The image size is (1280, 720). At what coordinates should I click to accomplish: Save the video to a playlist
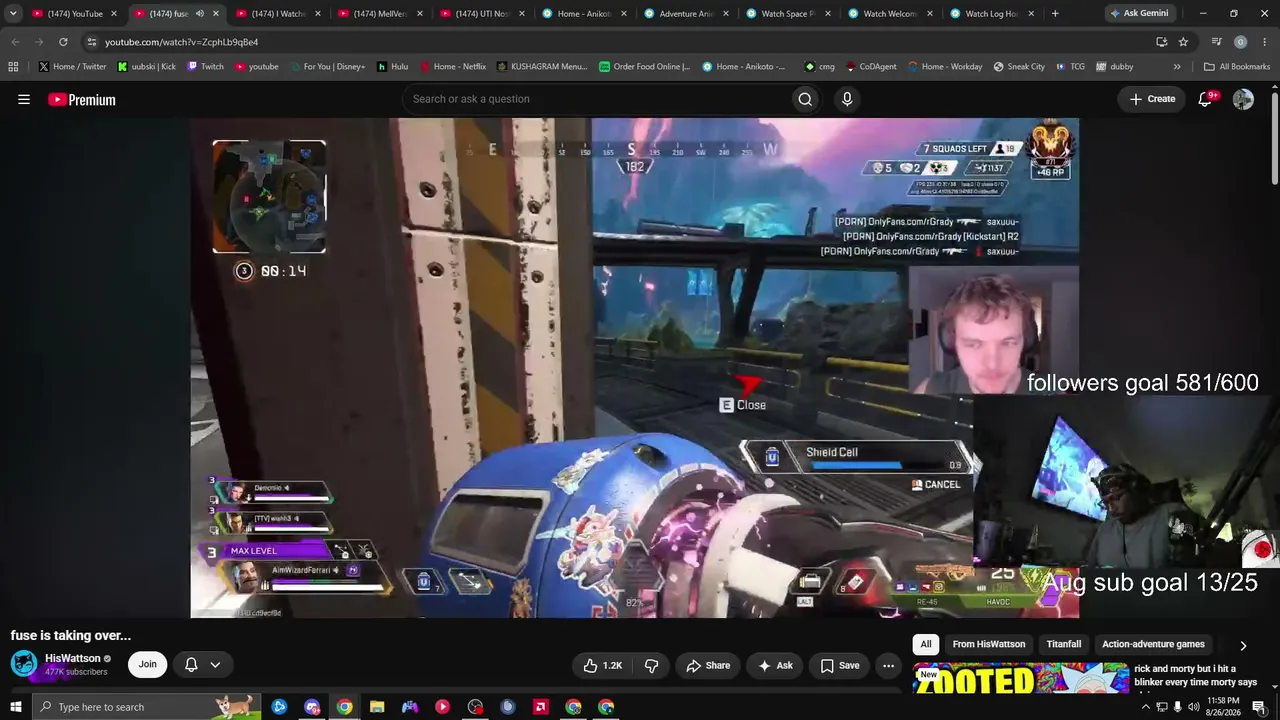tap(839, 665)
